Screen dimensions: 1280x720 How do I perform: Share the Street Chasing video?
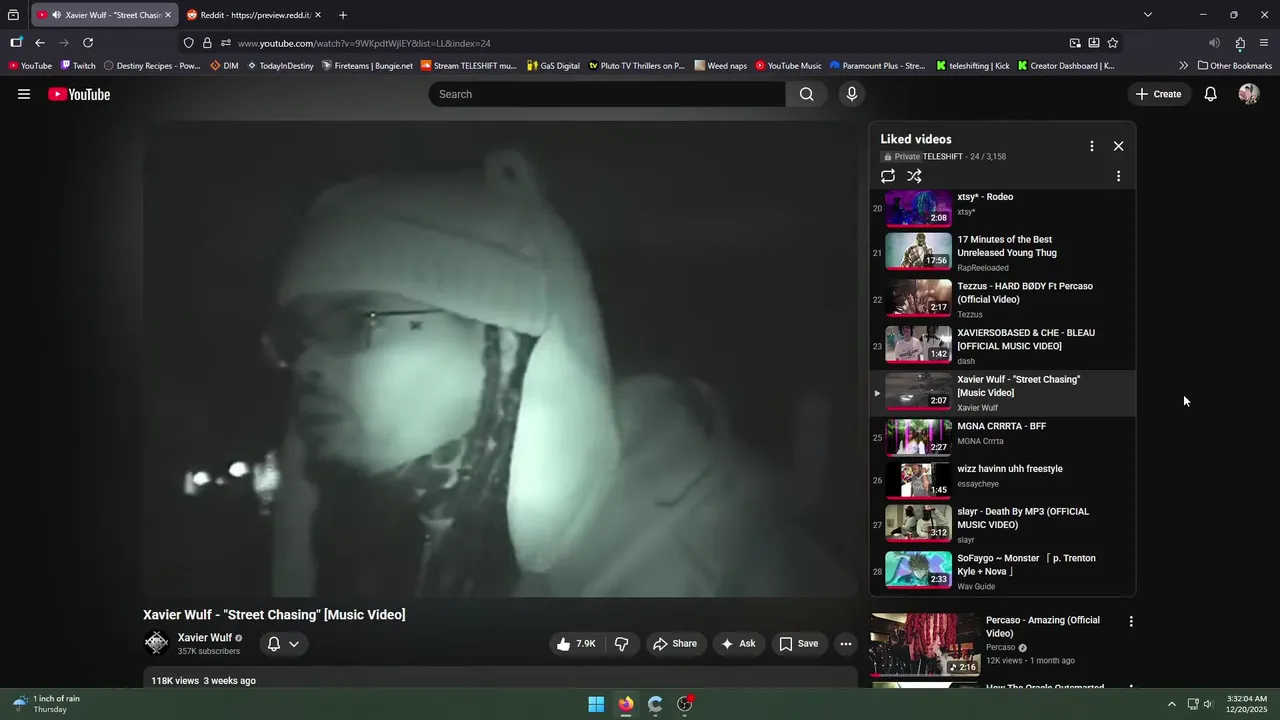675,644
